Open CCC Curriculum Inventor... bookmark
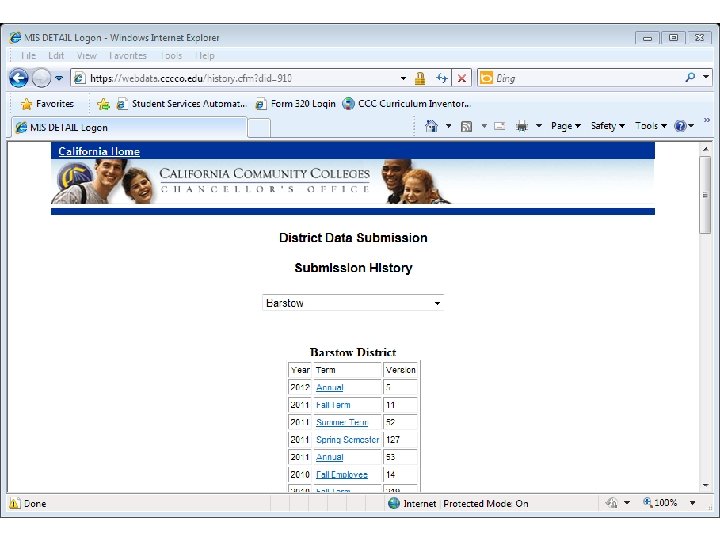The width and height of the screenshot is (720, 540). point(407,104)
